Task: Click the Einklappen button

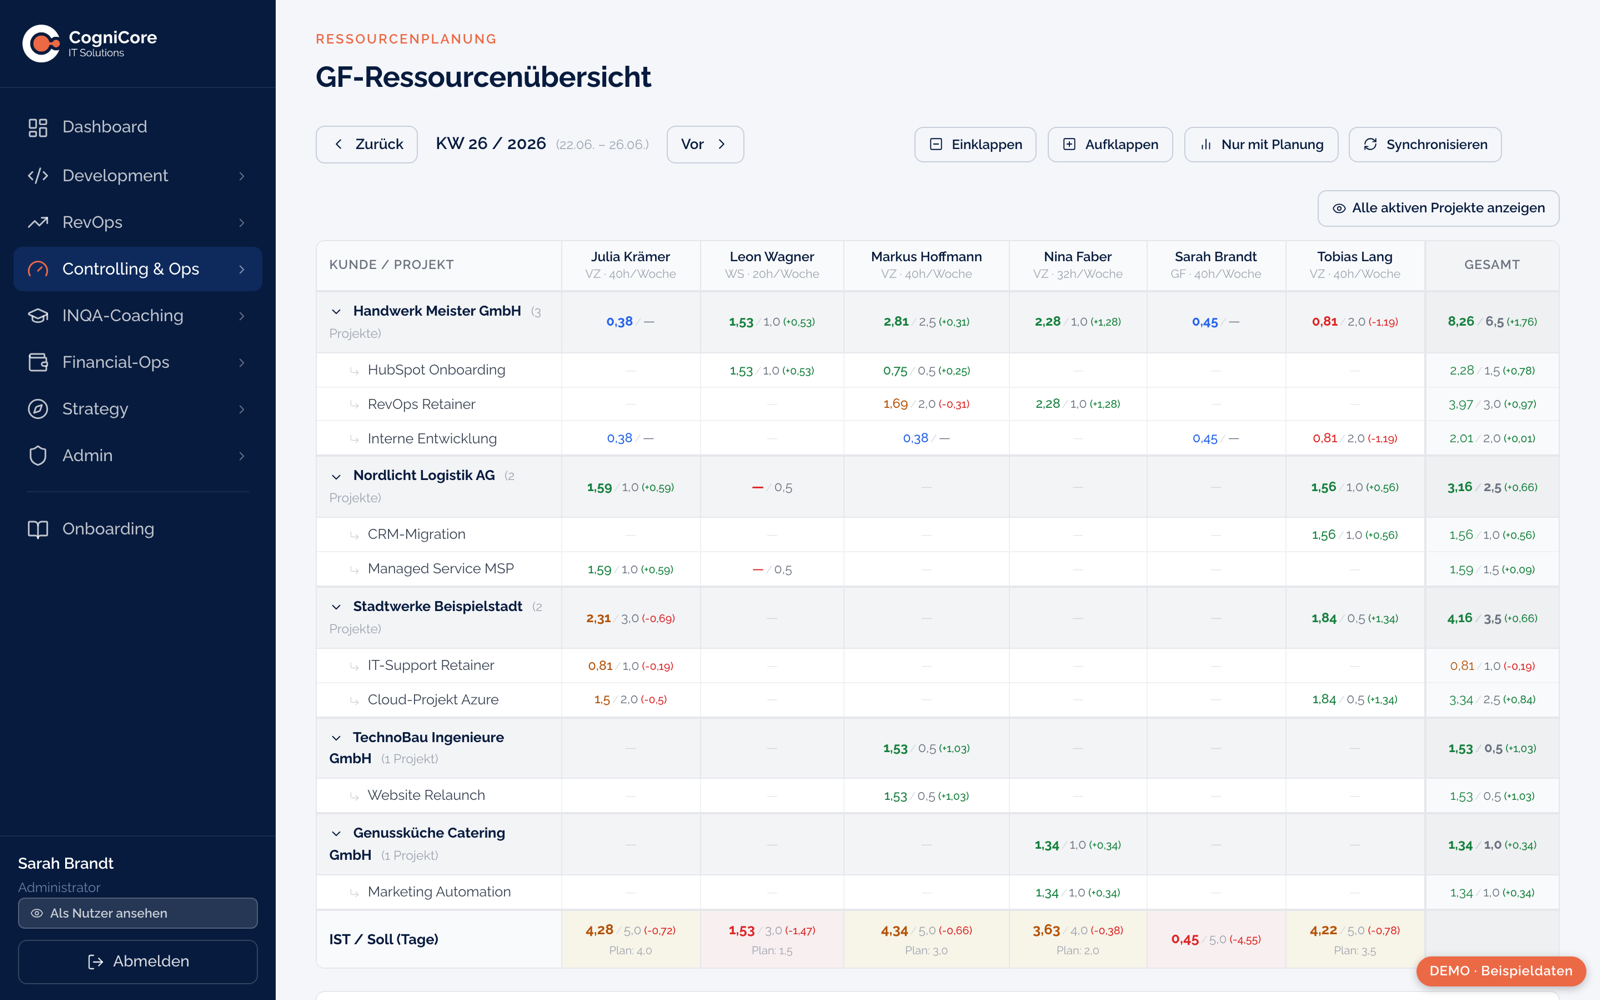Action: click(975, 144)
